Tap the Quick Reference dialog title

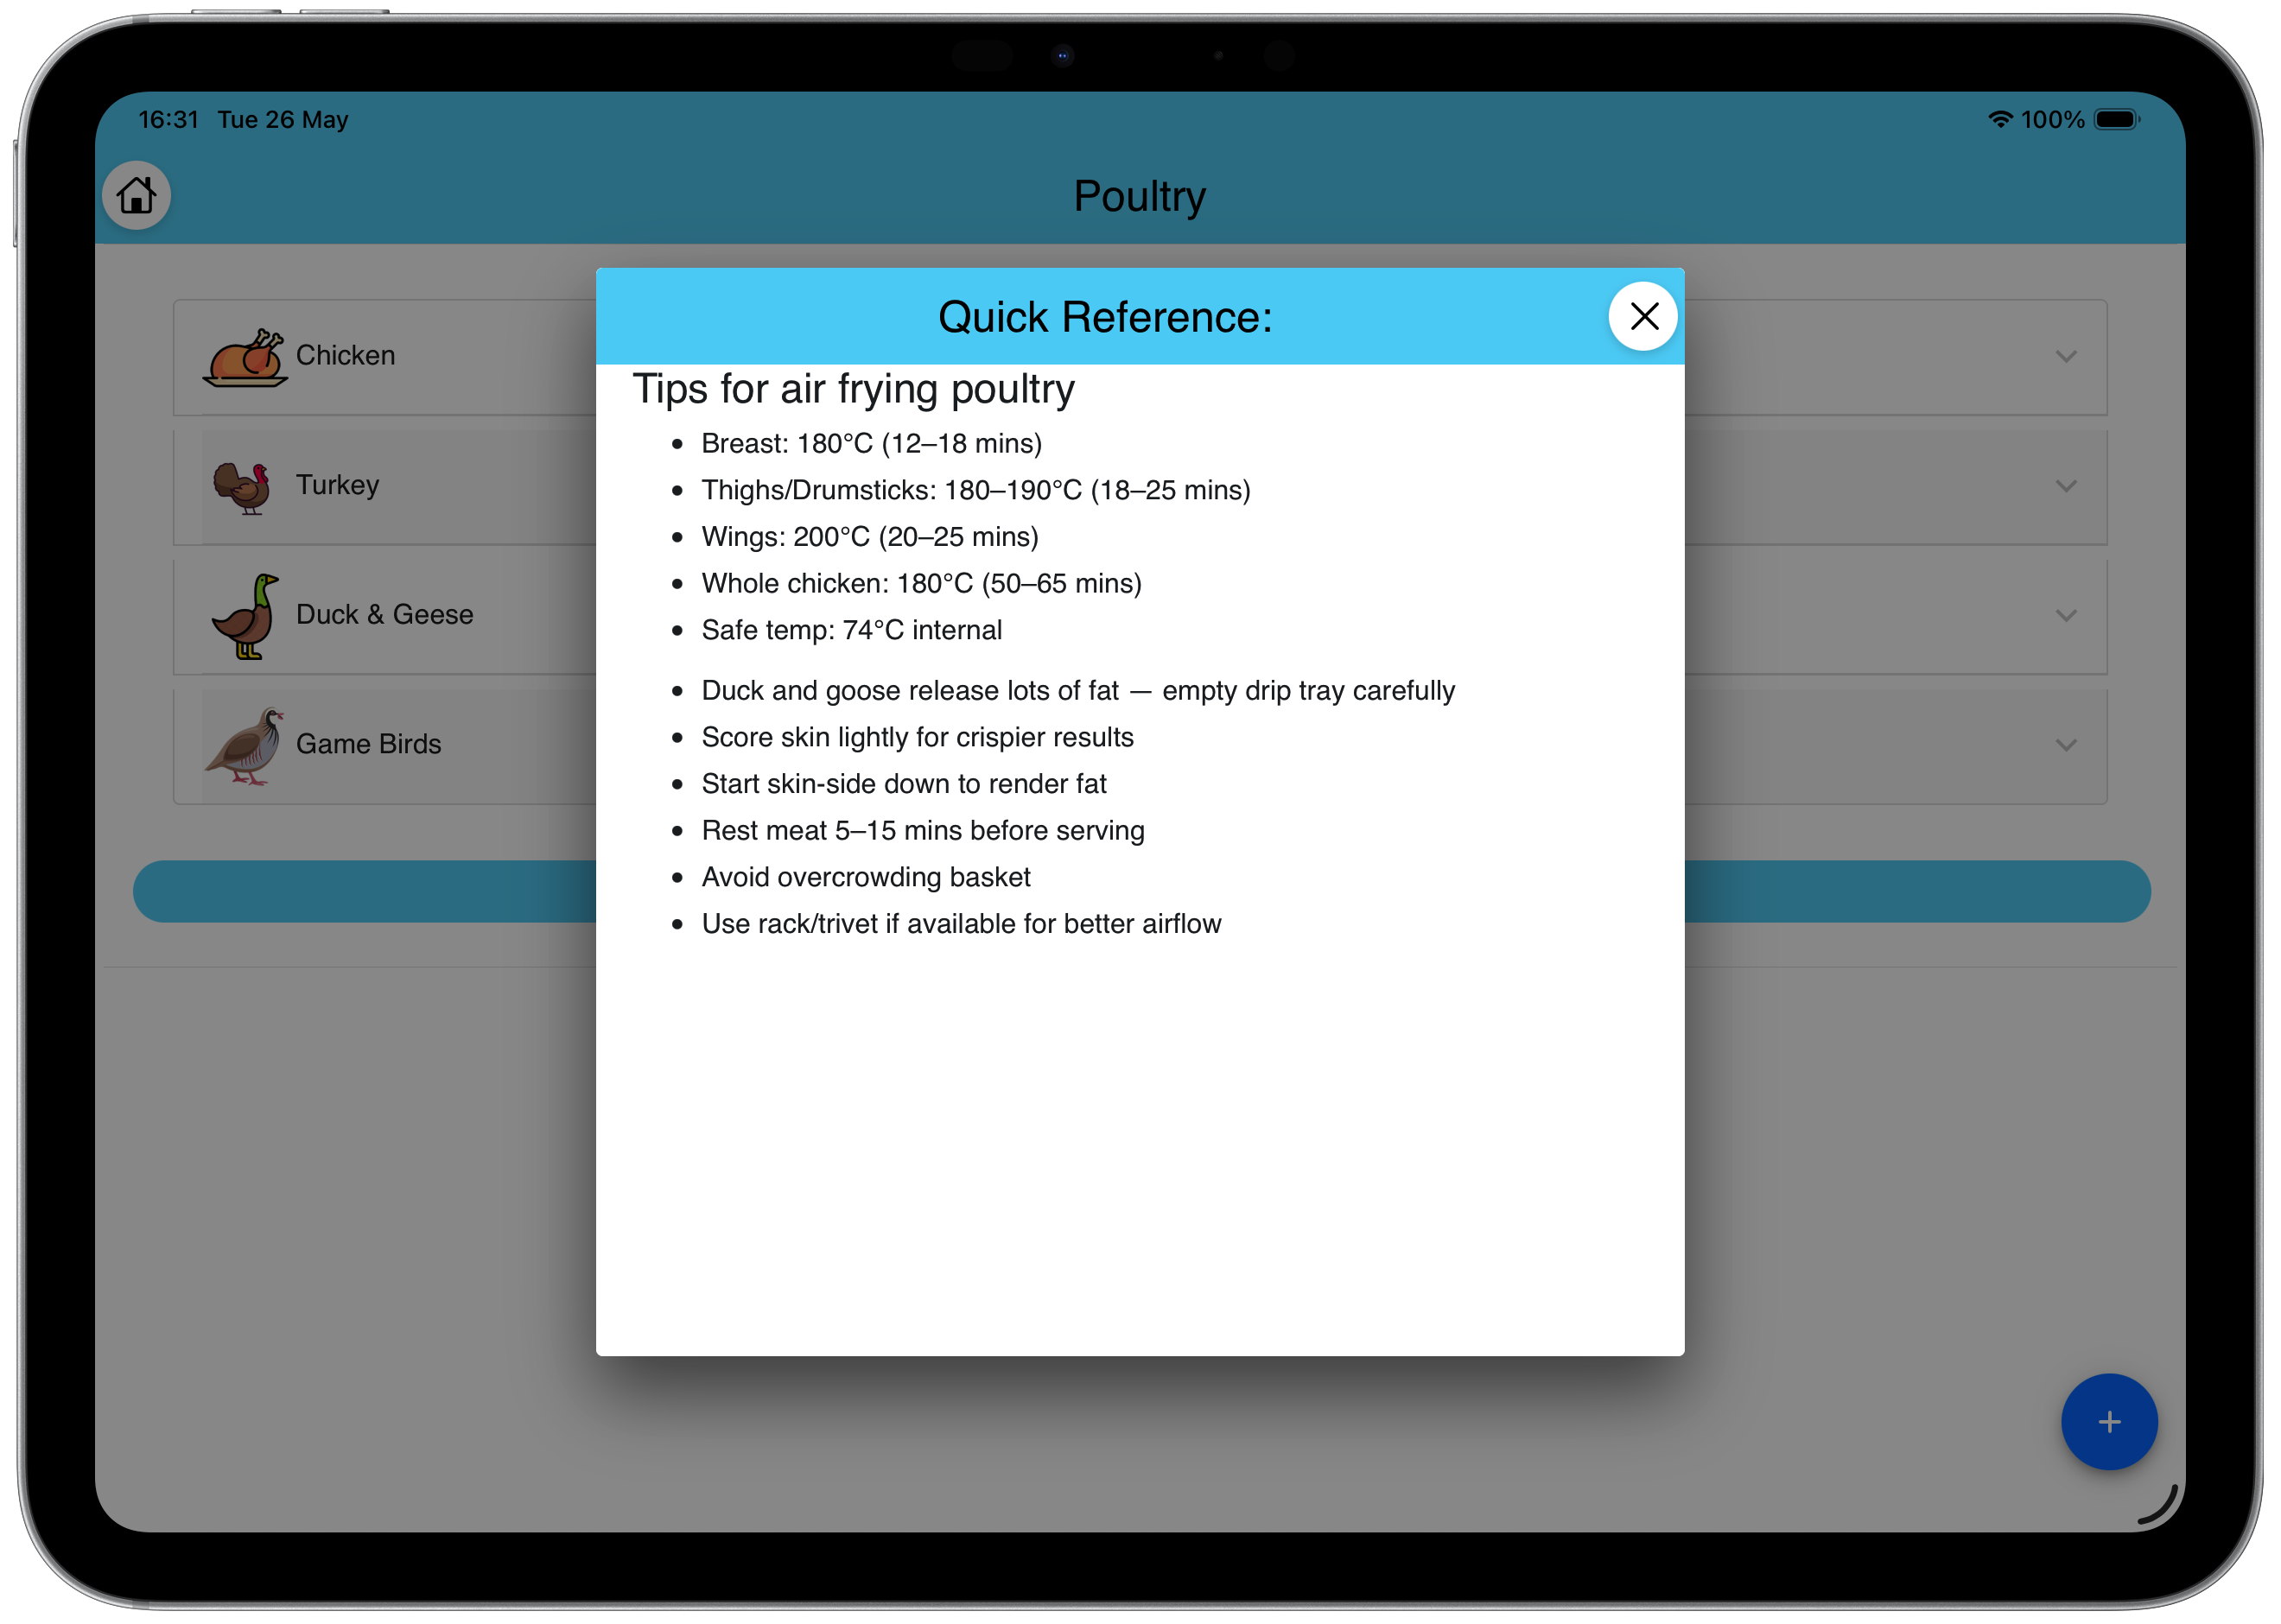pos(1105,317)
